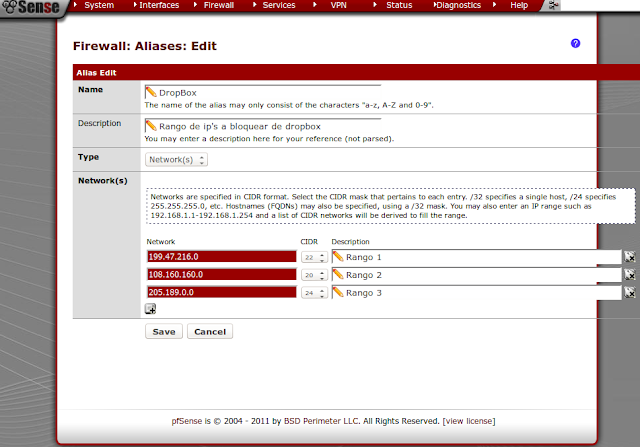Open the VPN menu
Viewport: 640px width, 447px height.
[x=338, y=5]
